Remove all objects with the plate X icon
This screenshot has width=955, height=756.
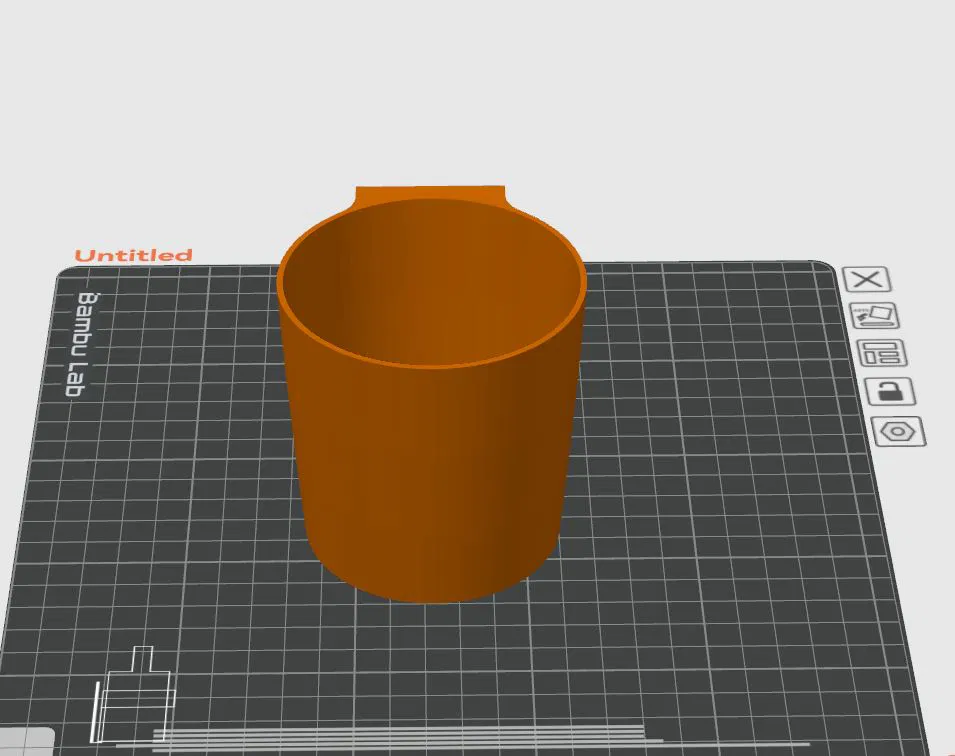point(867,280)
